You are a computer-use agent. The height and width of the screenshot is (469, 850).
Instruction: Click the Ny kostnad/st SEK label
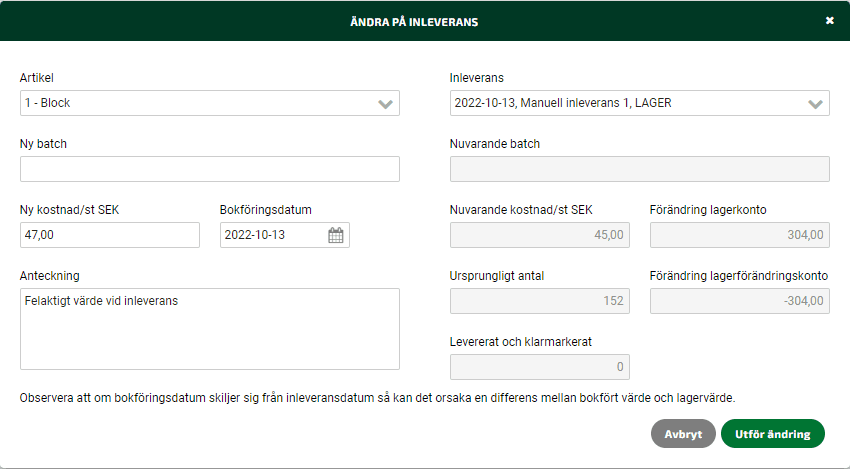[x=69, y=210]
